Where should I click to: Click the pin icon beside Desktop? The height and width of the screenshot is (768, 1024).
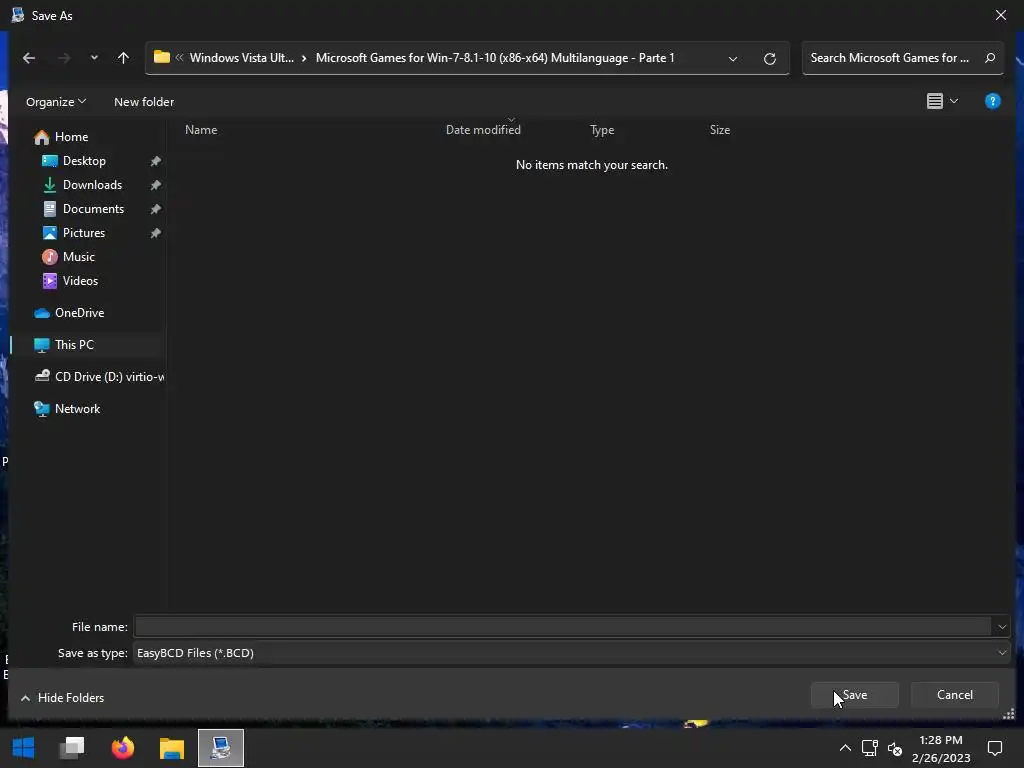[155, 161]
